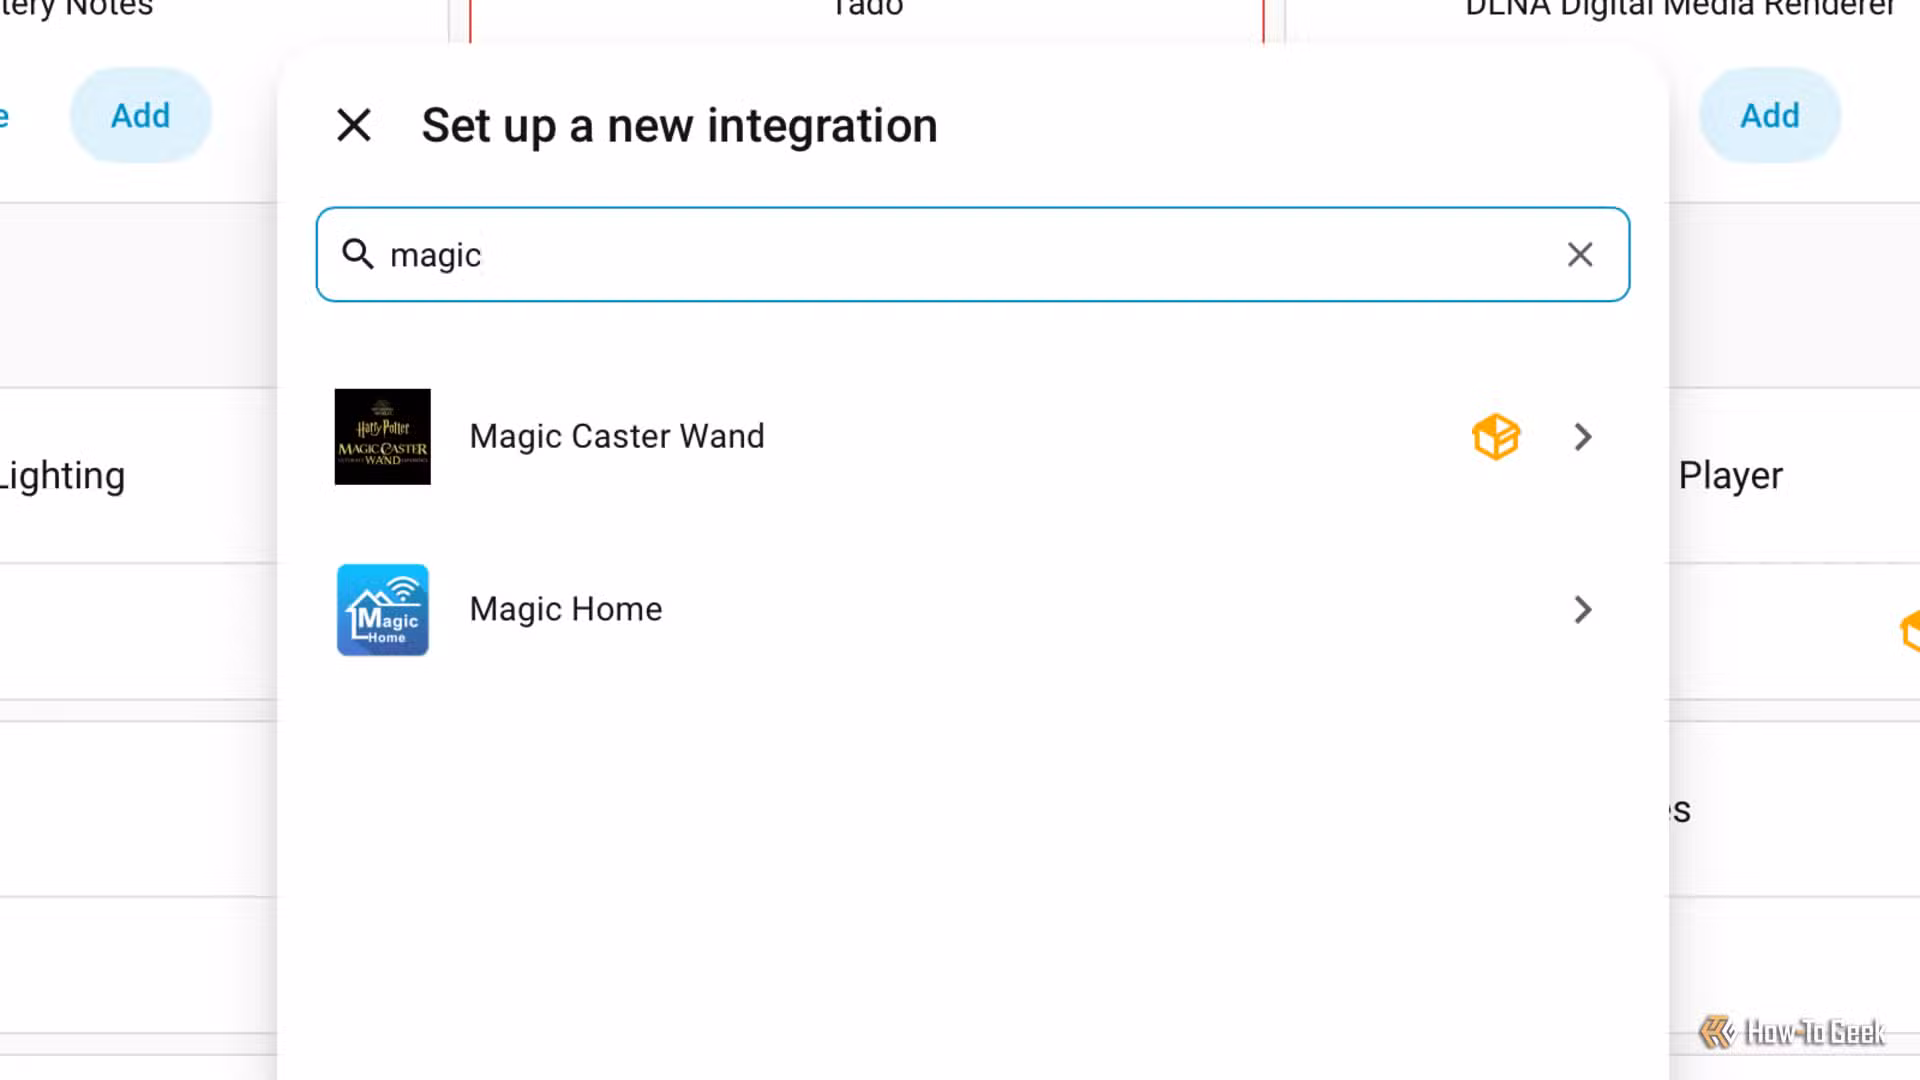Open Magic Home using its right chevron
This screenshot has height=1080, width=1920.
(1582, 610)
